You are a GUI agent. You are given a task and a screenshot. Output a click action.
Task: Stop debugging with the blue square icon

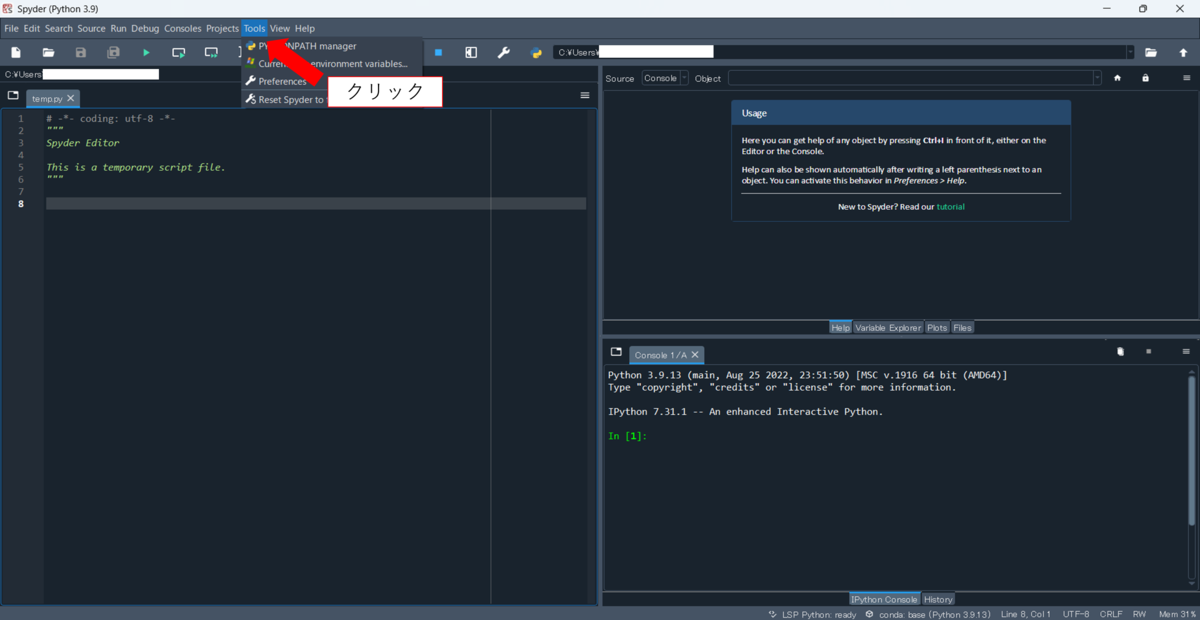438,52
